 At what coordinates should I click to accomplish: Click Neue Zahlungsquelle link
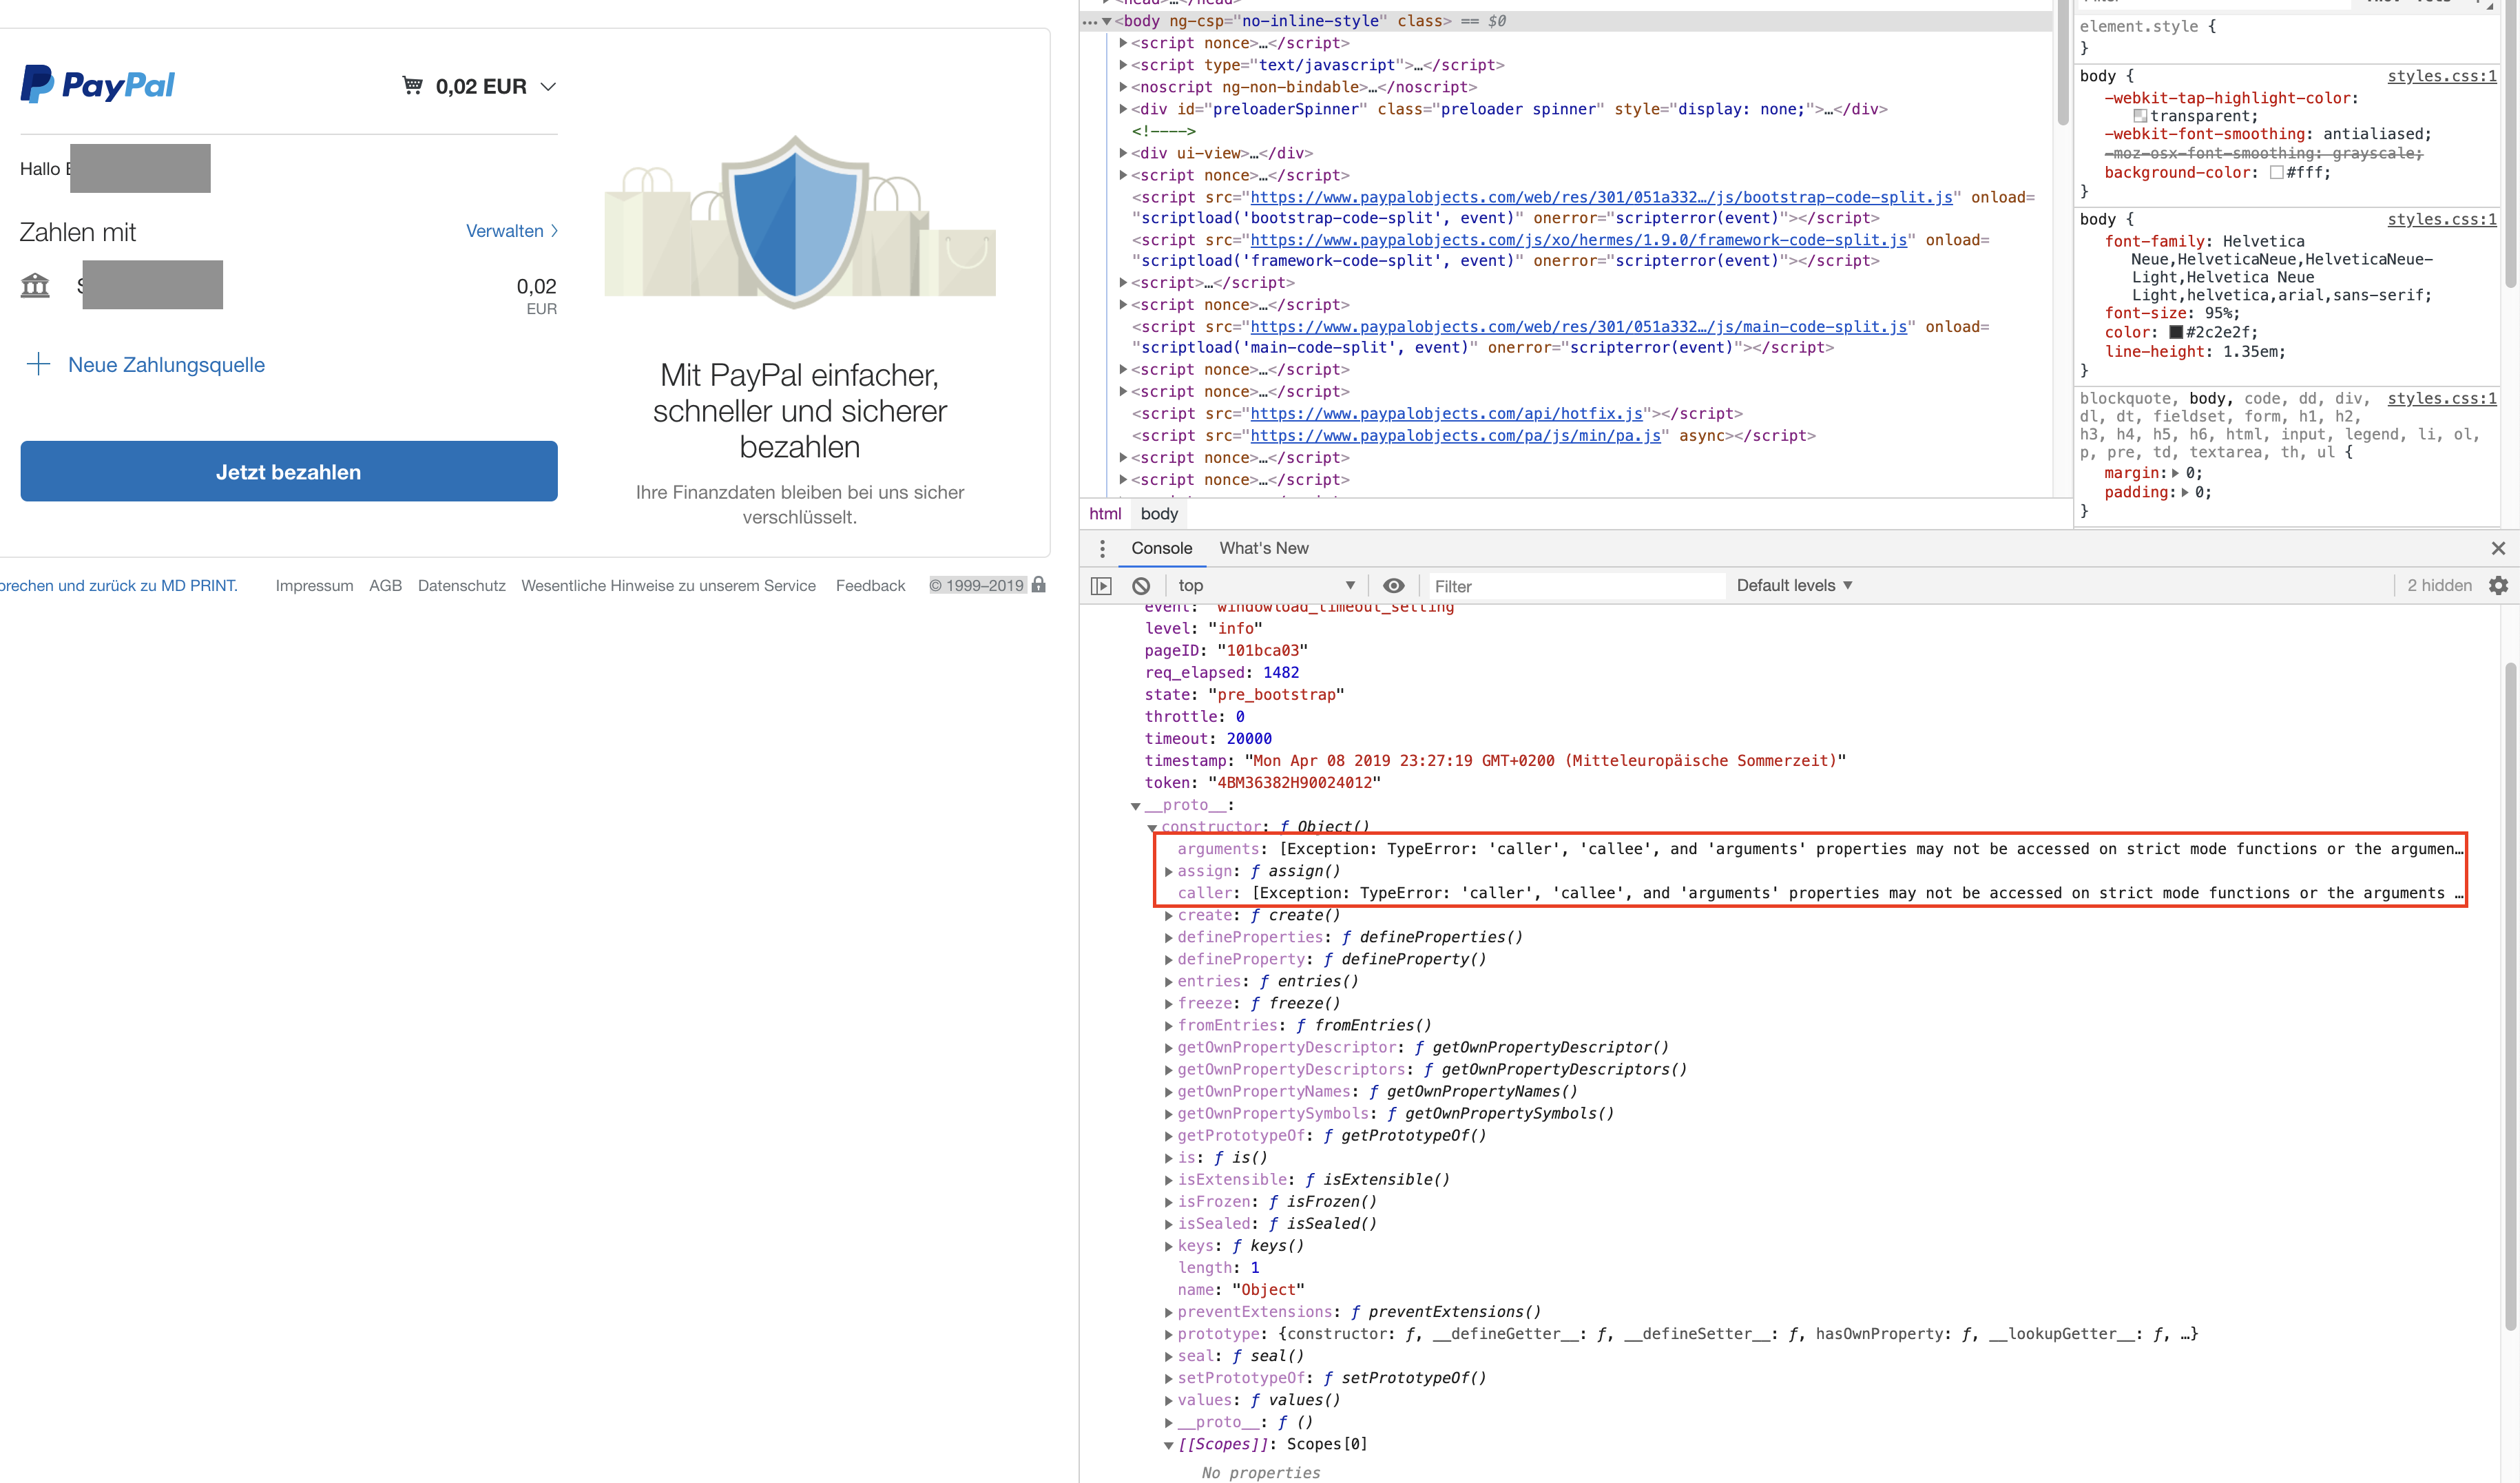click(166, 365)
